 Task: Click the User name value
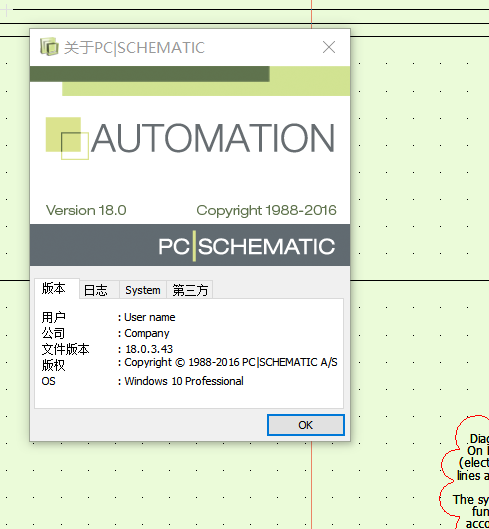coord(150,317)
